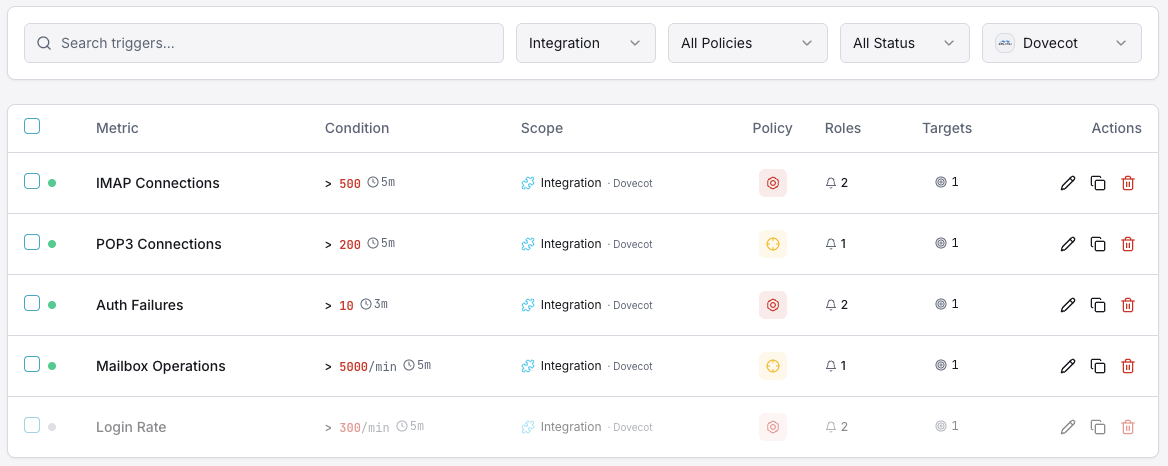Duplicate the POP3 Connections trigger
The height and width of the screenshot is (466, 1168).
pos(1098,244)
